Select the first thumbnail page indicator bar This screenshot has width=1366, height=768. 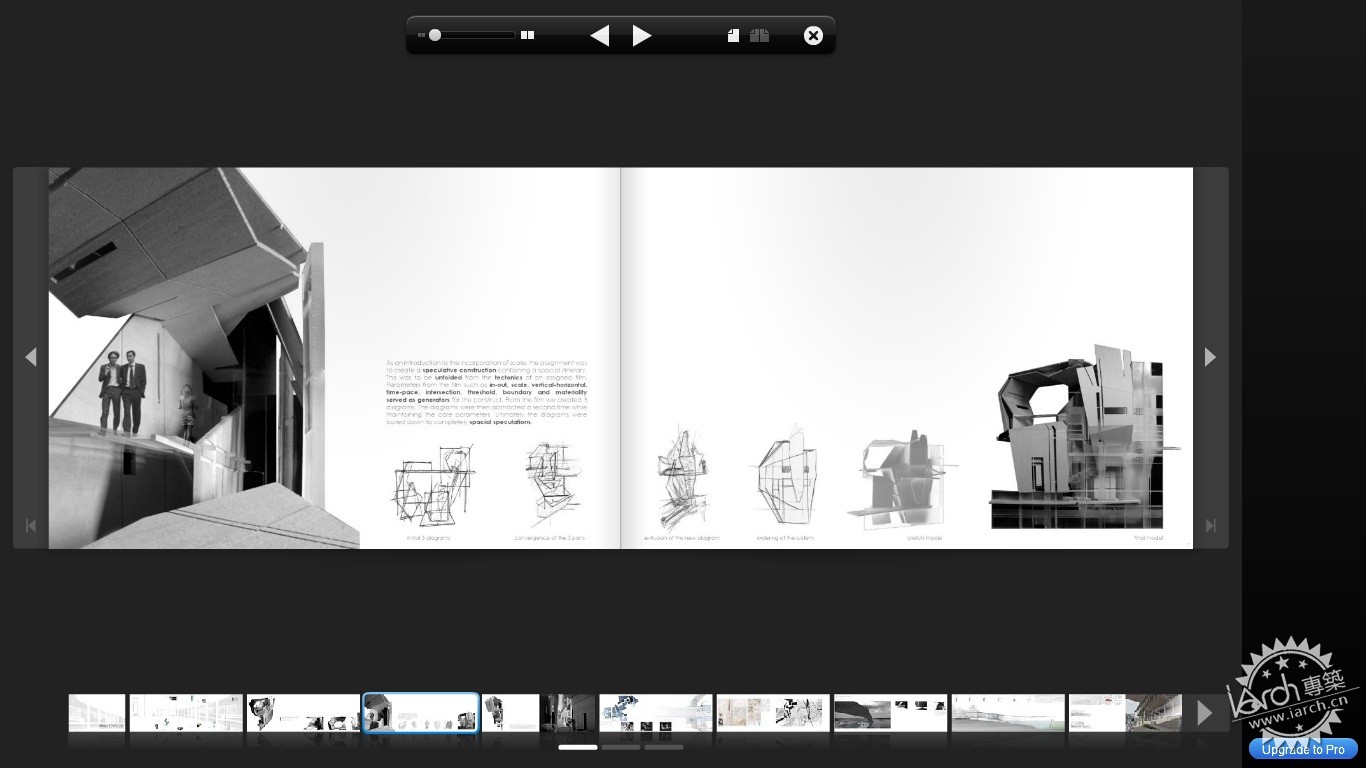pyautogui.click(x=578, y=747)
